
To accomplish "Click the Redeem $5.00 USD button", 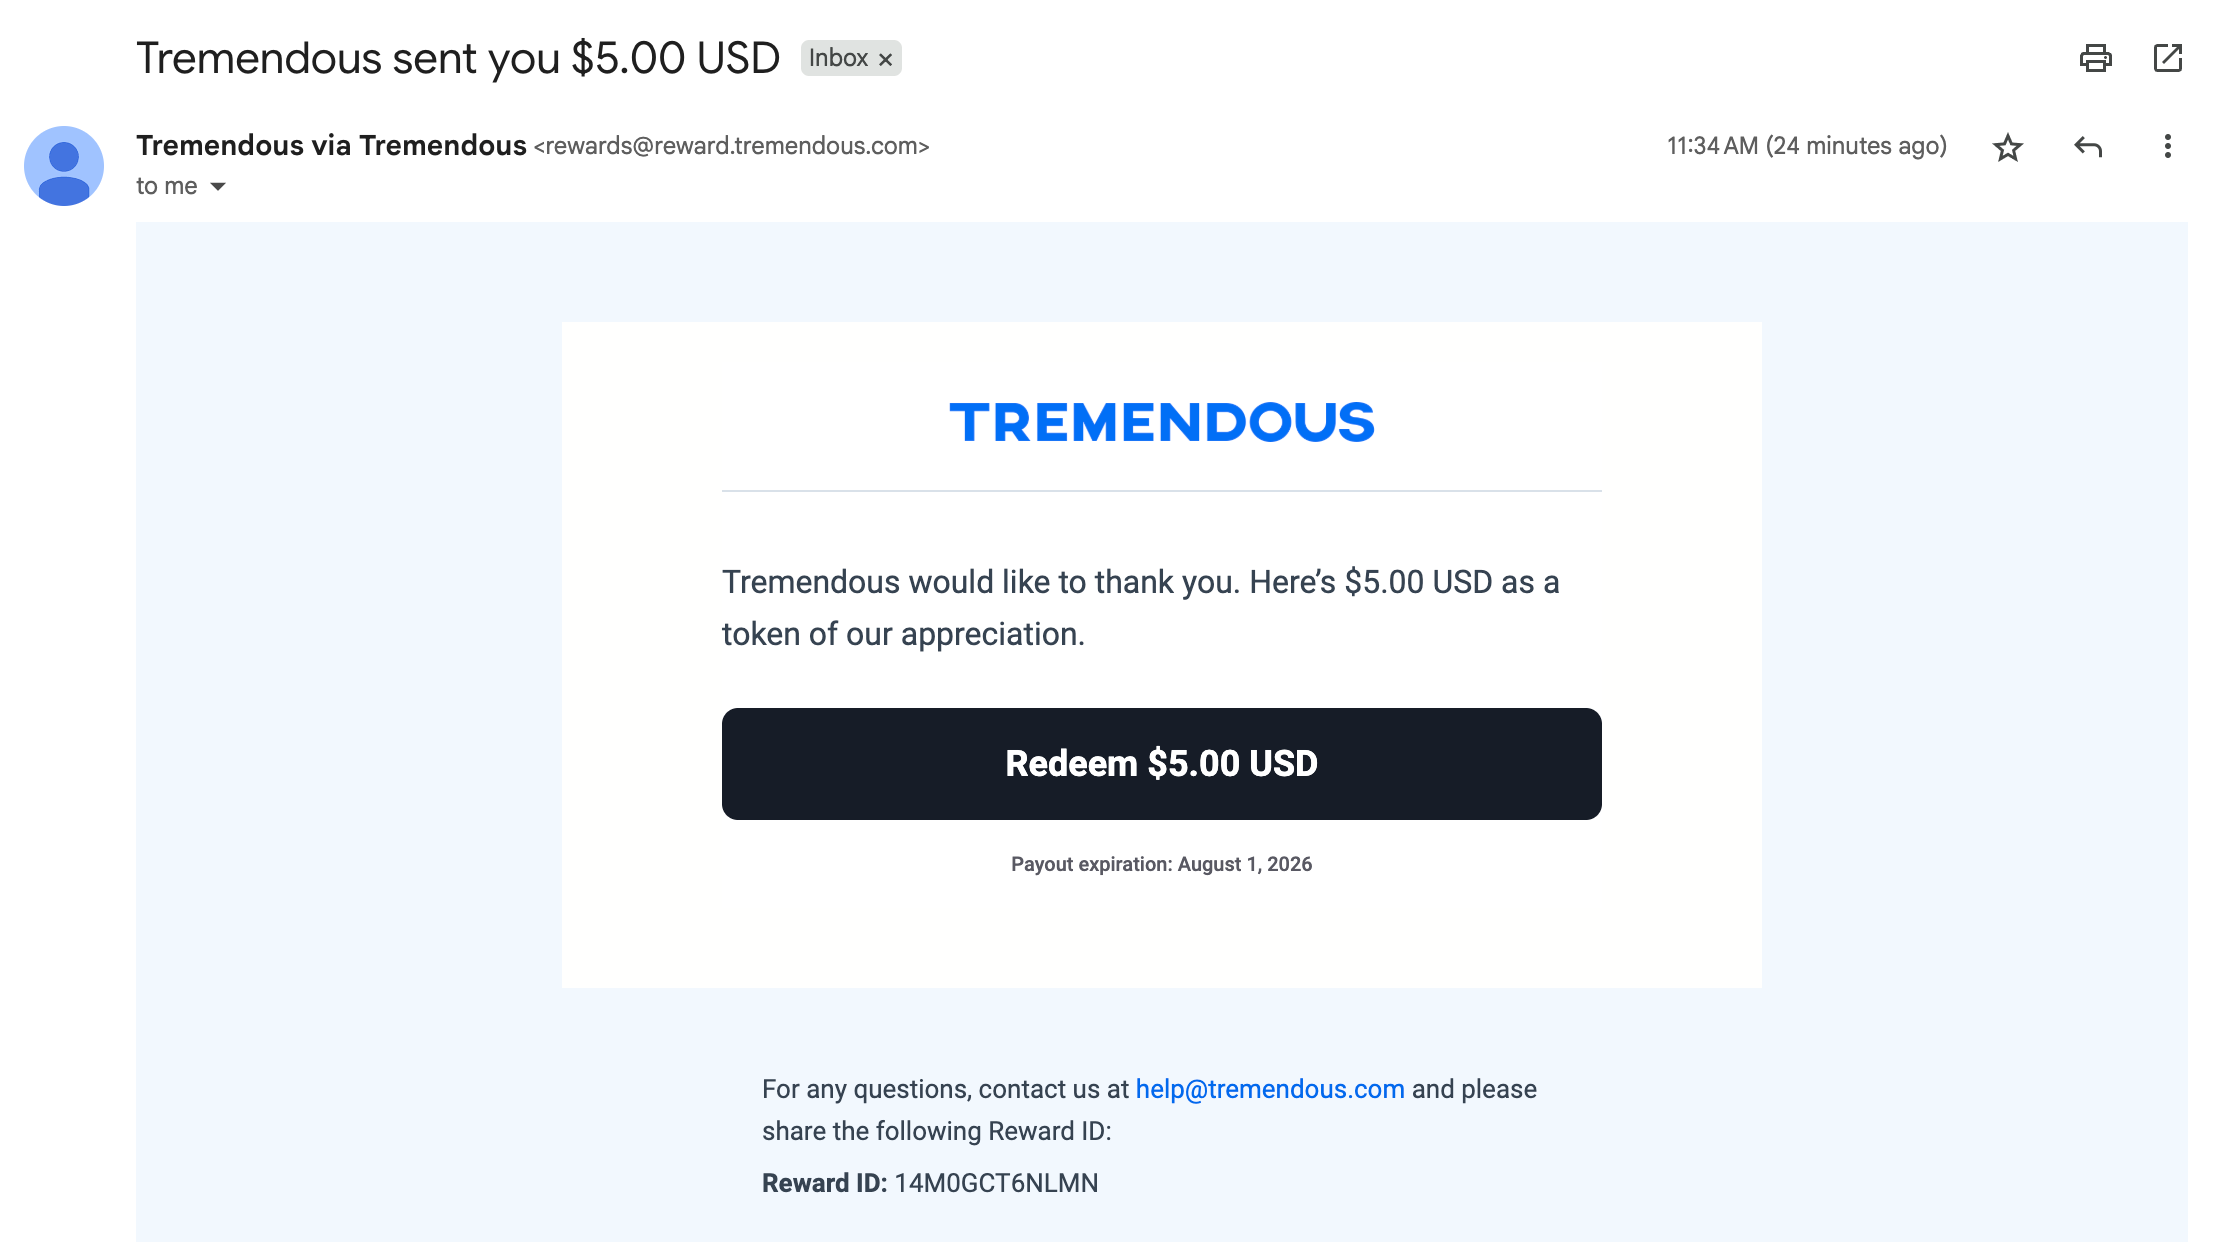I will tap(1161, 764).
